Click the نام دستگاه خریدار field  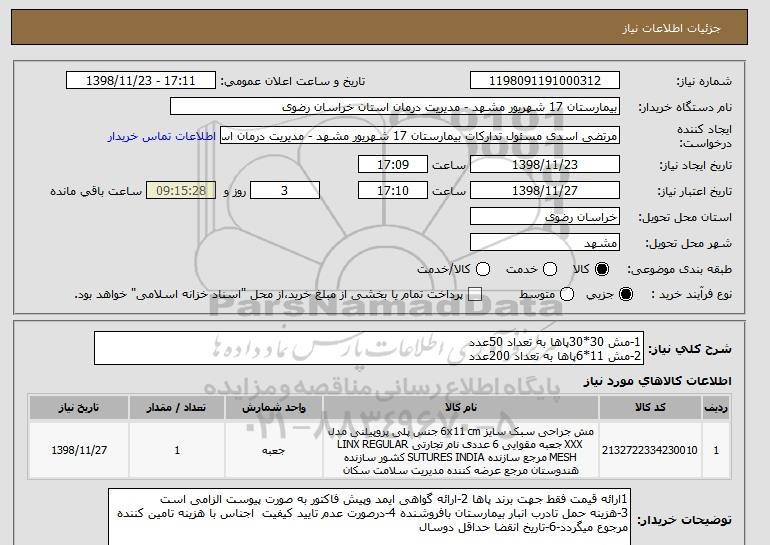[395, 107]
